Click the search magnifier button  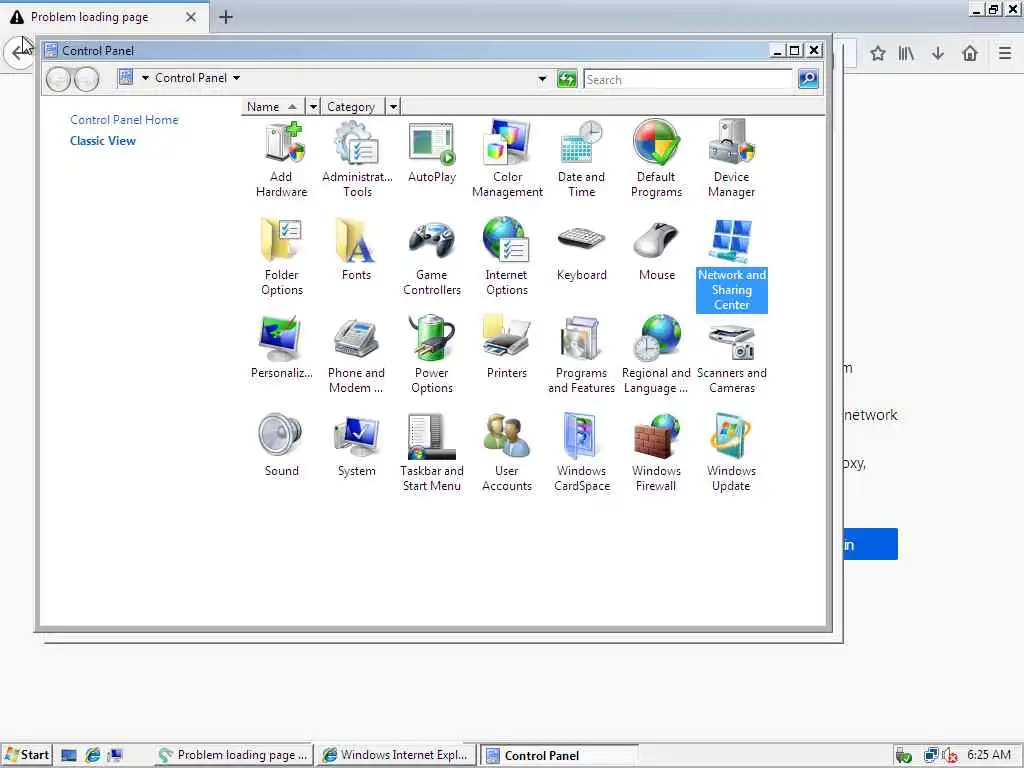pos(808,79)
